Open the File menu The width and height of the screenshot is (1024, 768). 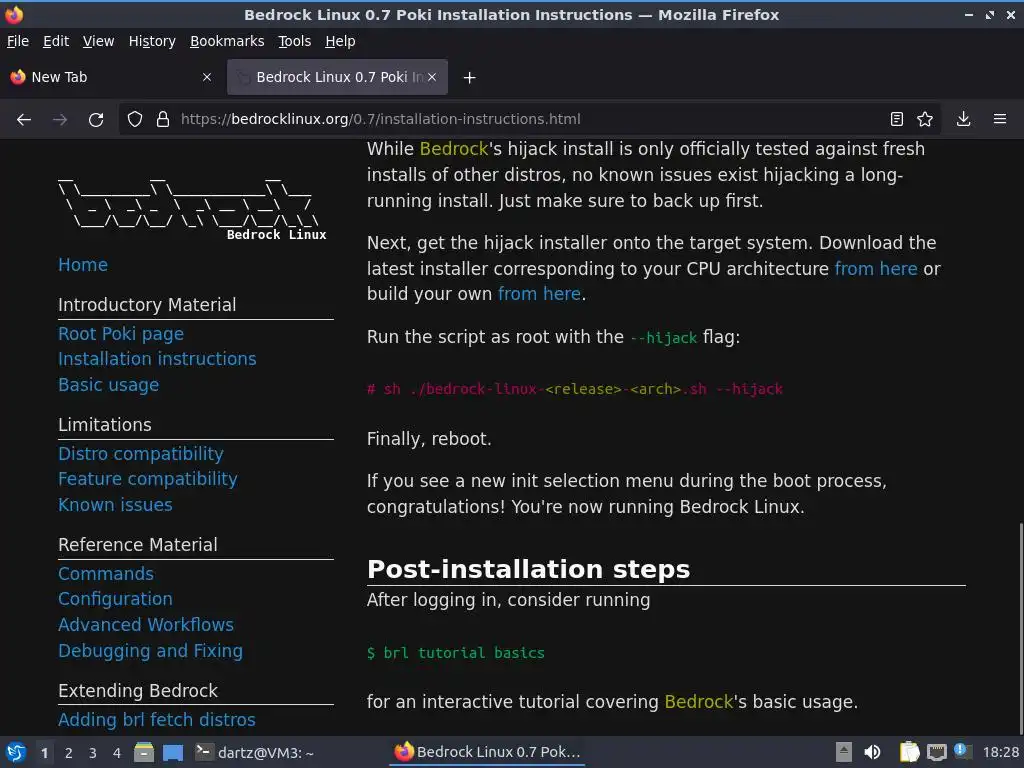(x=18, y=41)
